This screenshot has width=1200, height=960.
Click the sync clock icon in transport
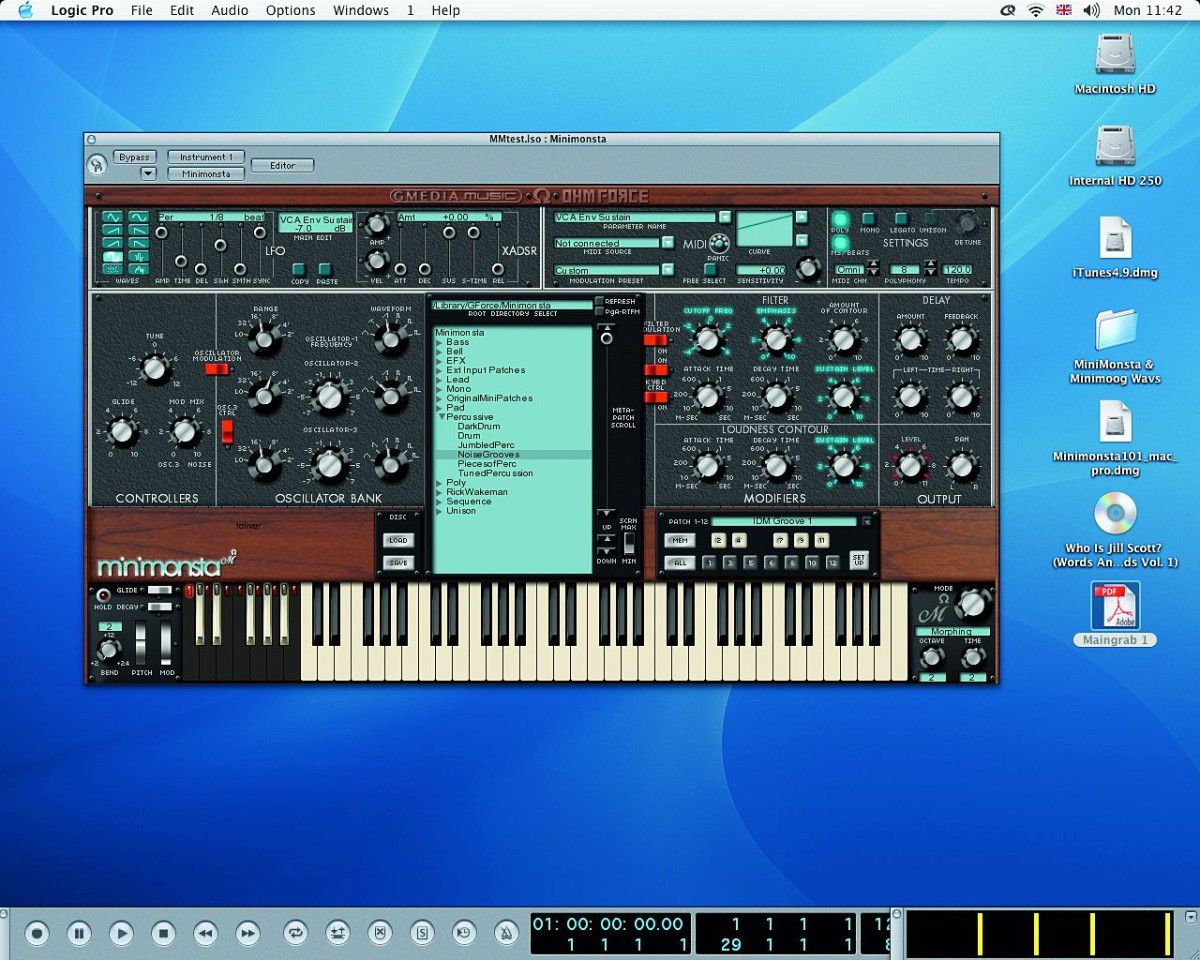[x=464, y=934]
